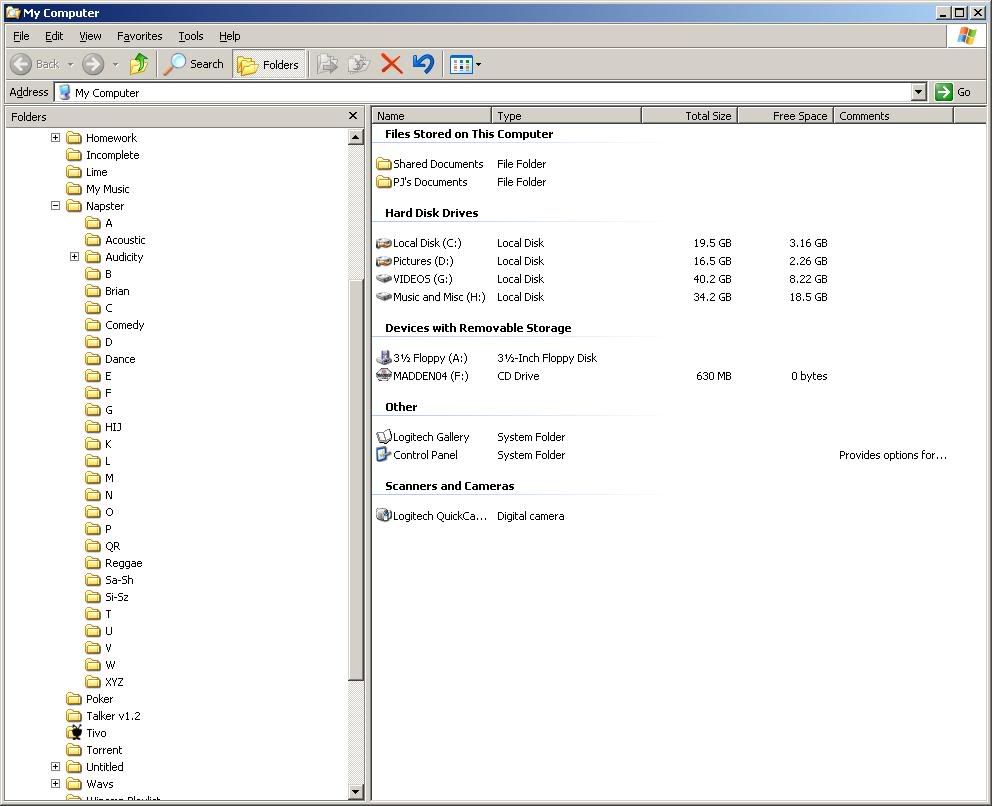The image size is (992, 806).
Task: Select the Poker folder icon
Action: click(x=75, y=698)
